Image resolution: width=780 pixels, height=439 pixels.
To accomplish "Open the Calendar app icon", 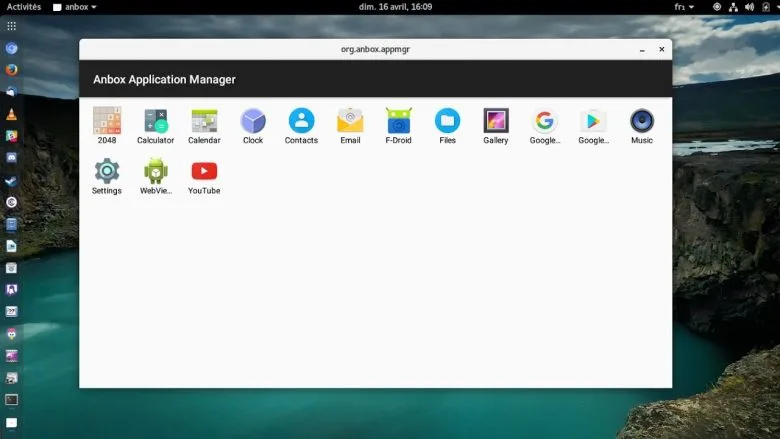I will [204, 121].
